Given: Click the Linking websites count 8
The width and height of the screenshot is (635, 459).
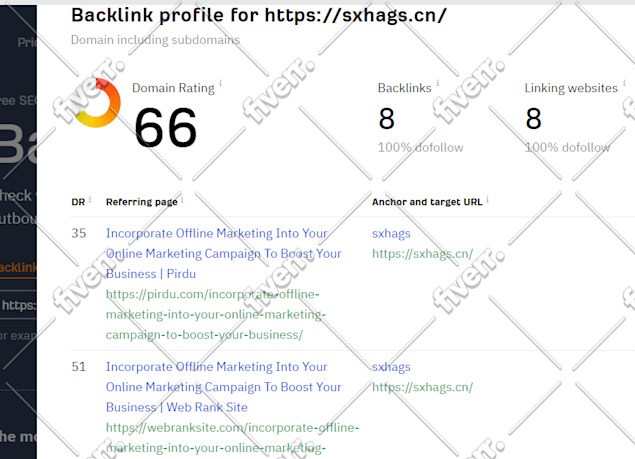Looking at the screenshot, I should [x=533, y=119].
